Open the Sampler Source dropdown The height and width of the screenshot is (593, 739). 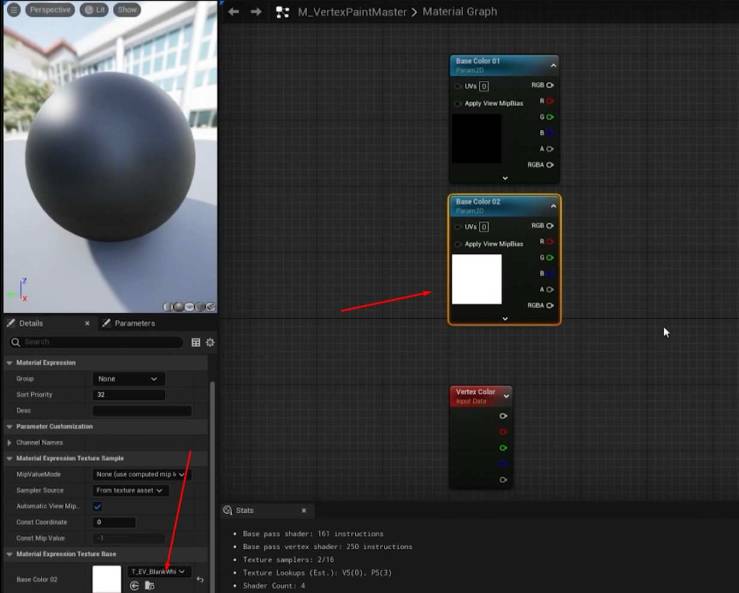tap(131, 491)
